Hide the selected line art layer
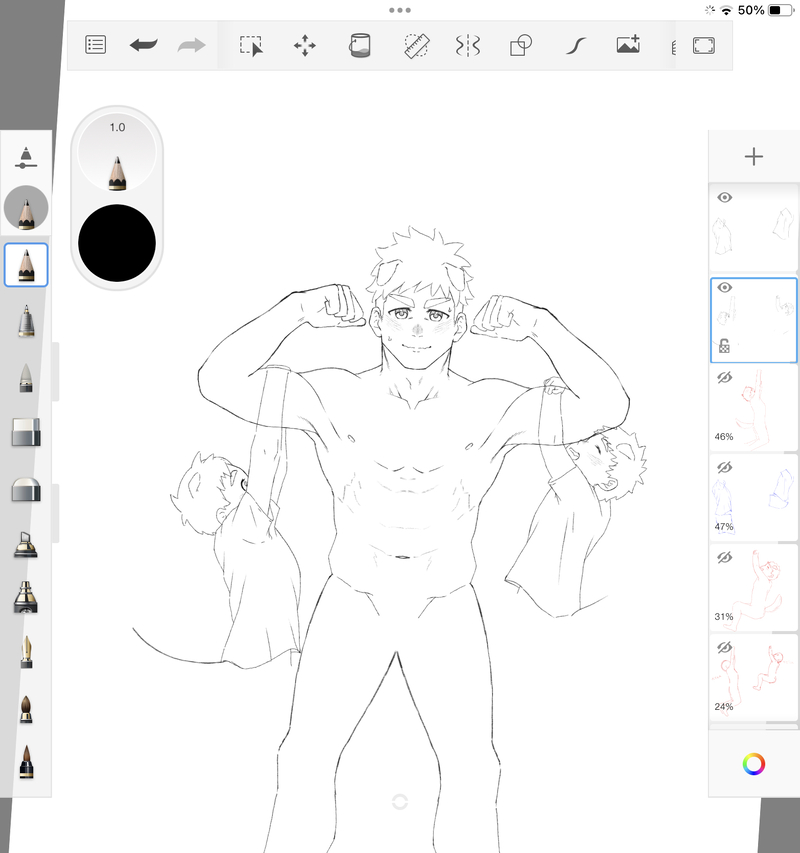Screen dimensions: 800x853 click(724, 287)
